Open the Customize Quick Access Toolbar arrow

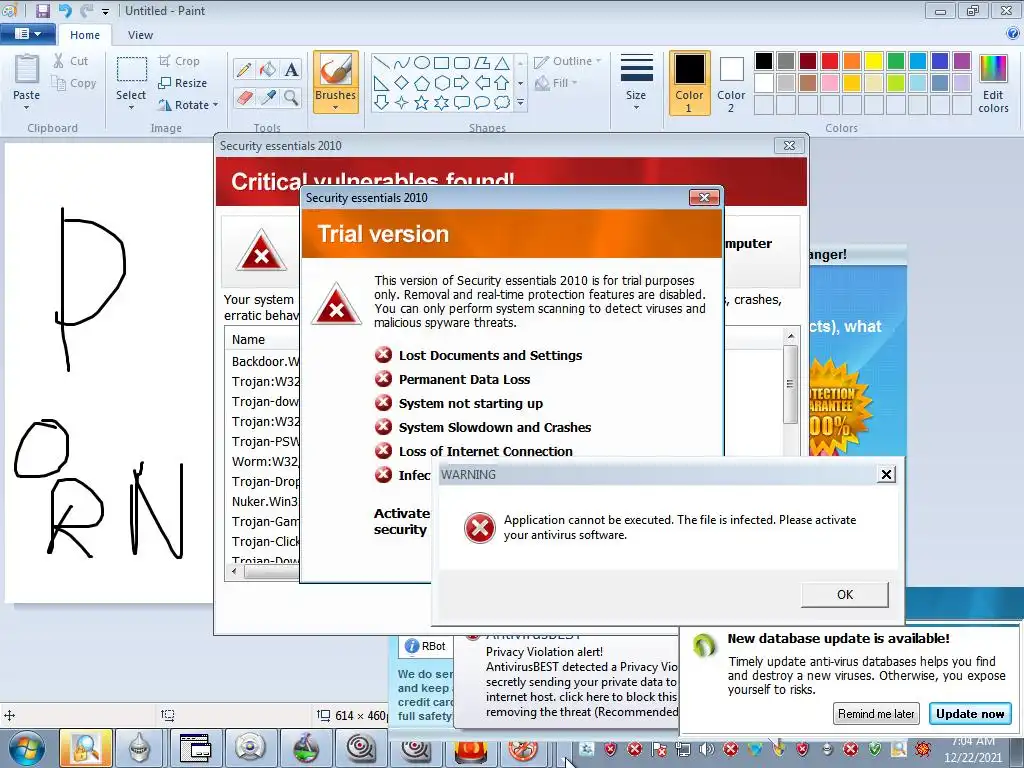[105, 11]
